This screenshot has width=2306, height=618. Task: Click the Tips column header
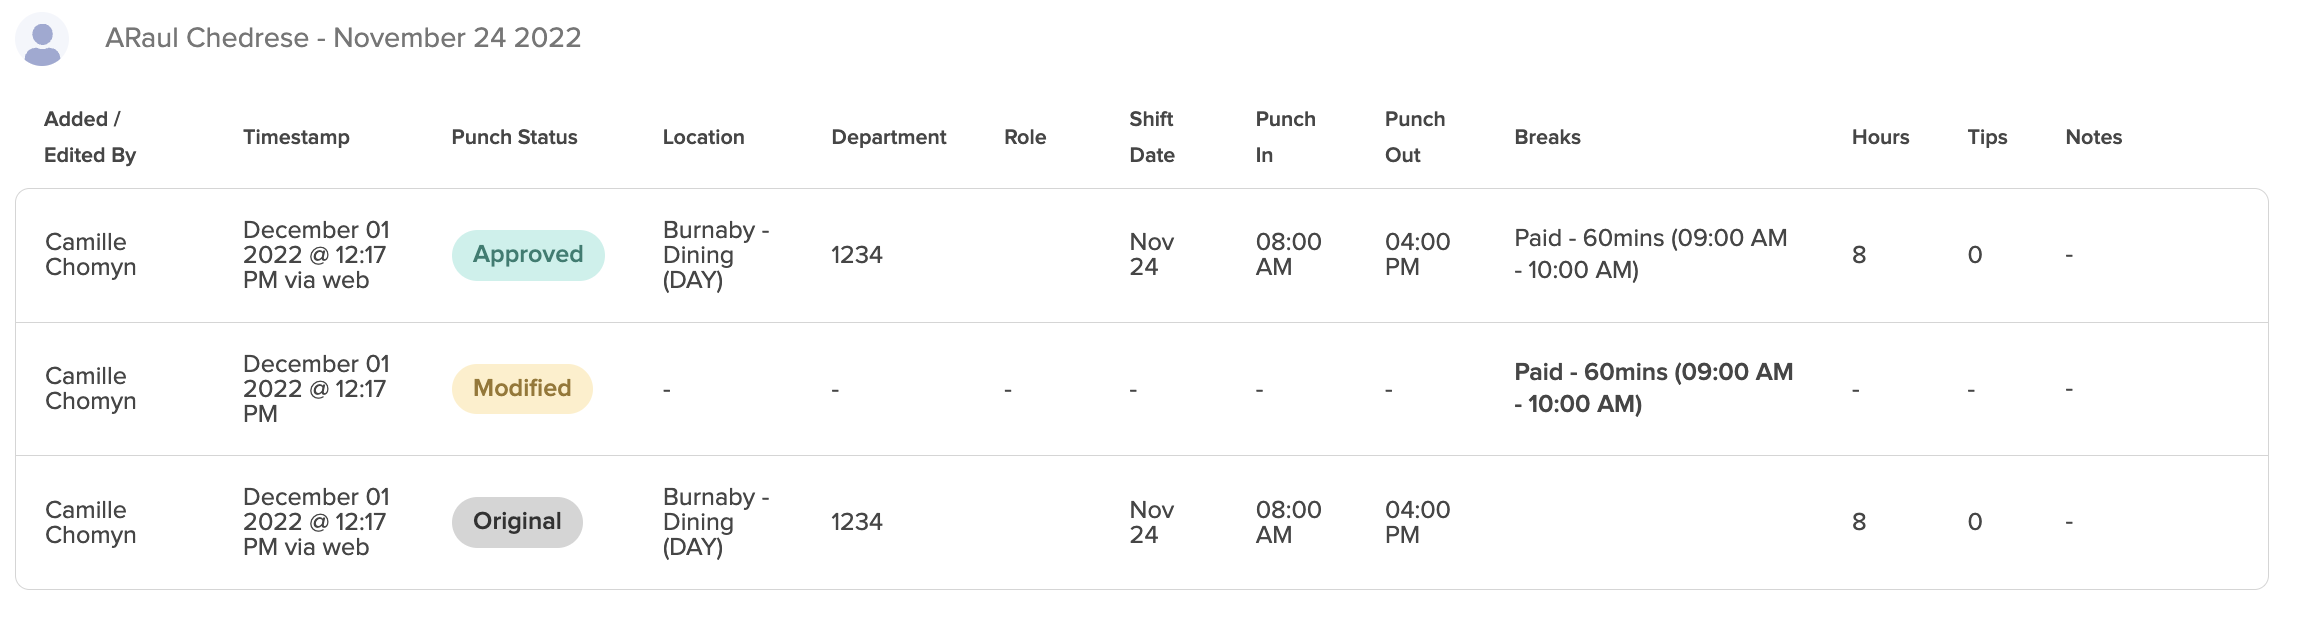click(x=1987, y=137)
